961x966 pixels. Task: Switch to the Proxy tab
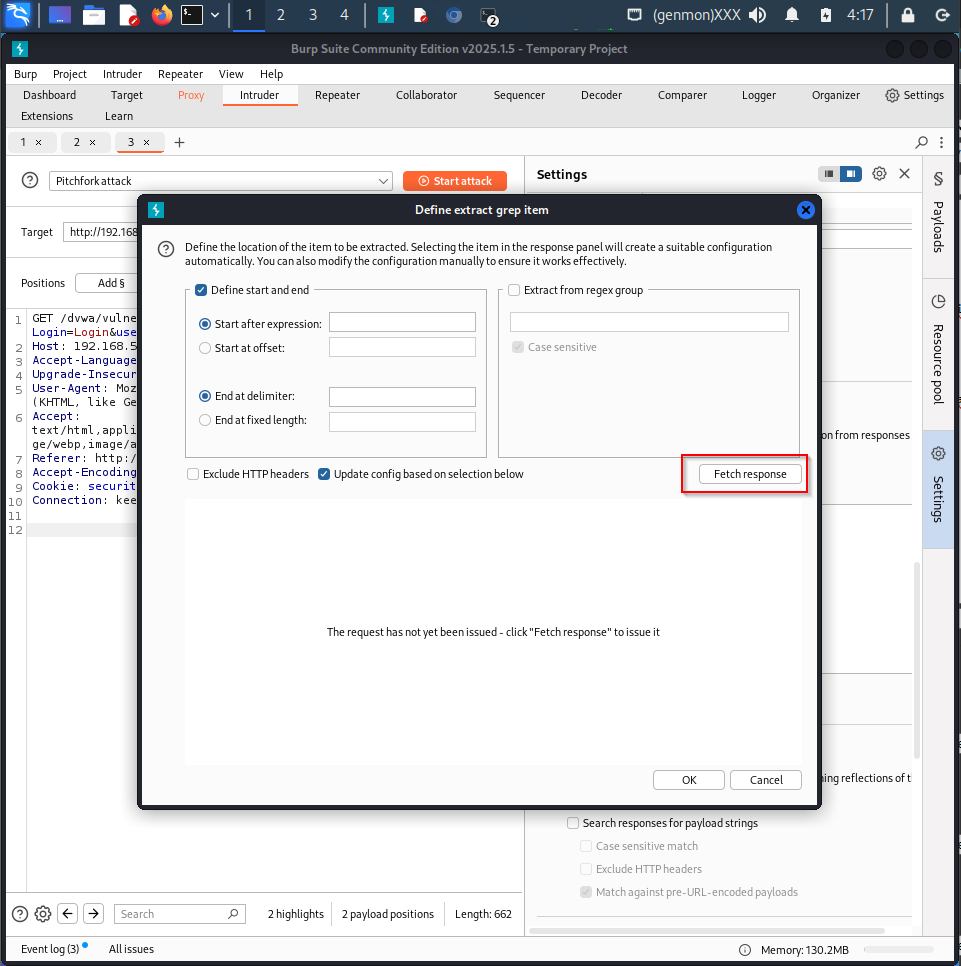tap(191, 95)
